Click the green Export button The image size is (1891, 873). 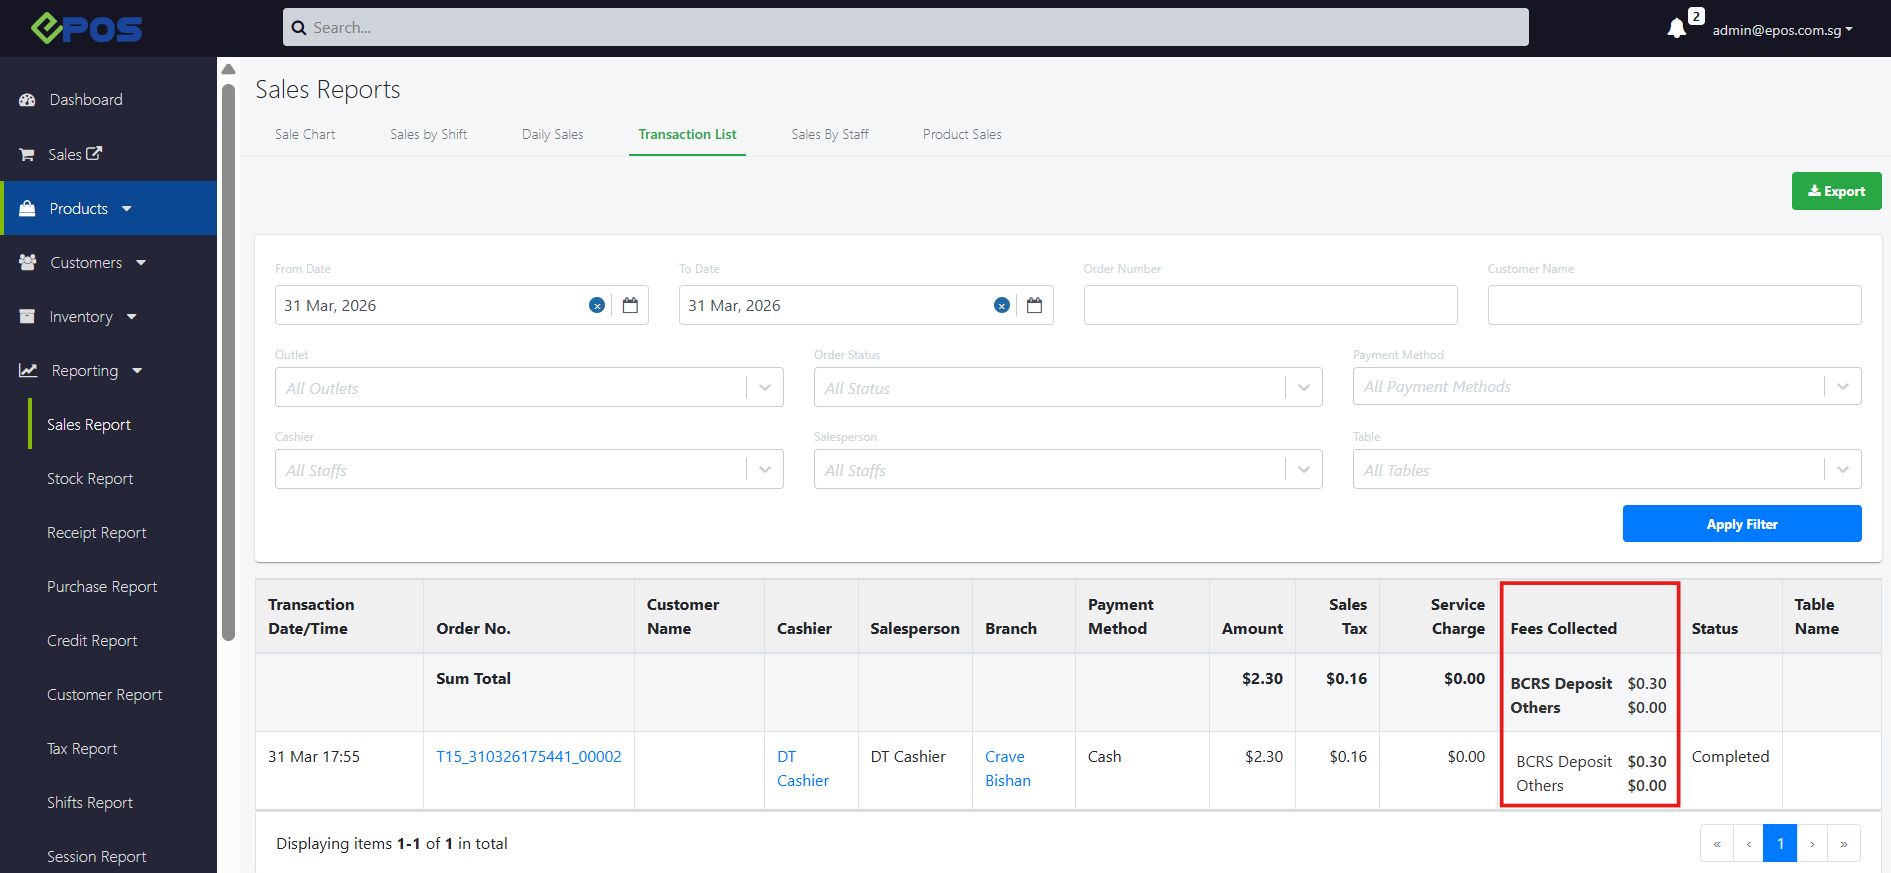1836,191
